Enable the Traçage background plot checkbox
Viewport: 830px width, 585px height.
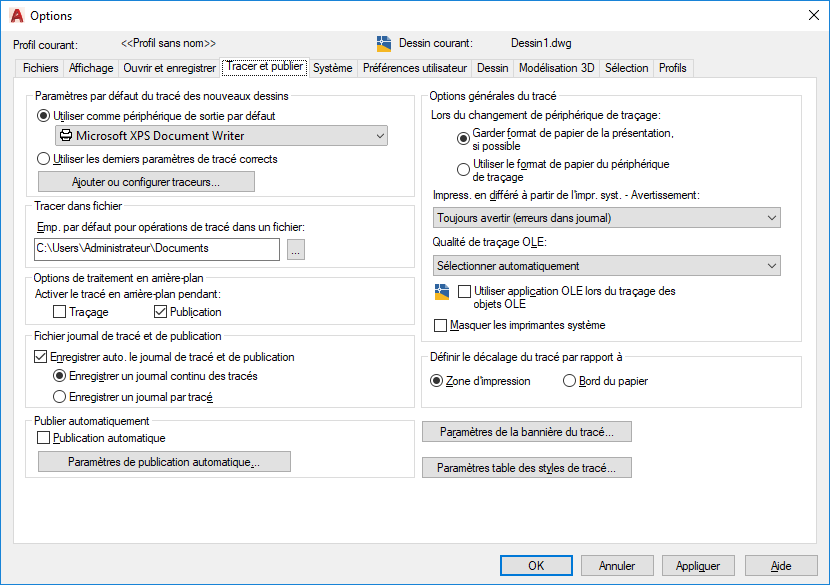coord(60,313)
